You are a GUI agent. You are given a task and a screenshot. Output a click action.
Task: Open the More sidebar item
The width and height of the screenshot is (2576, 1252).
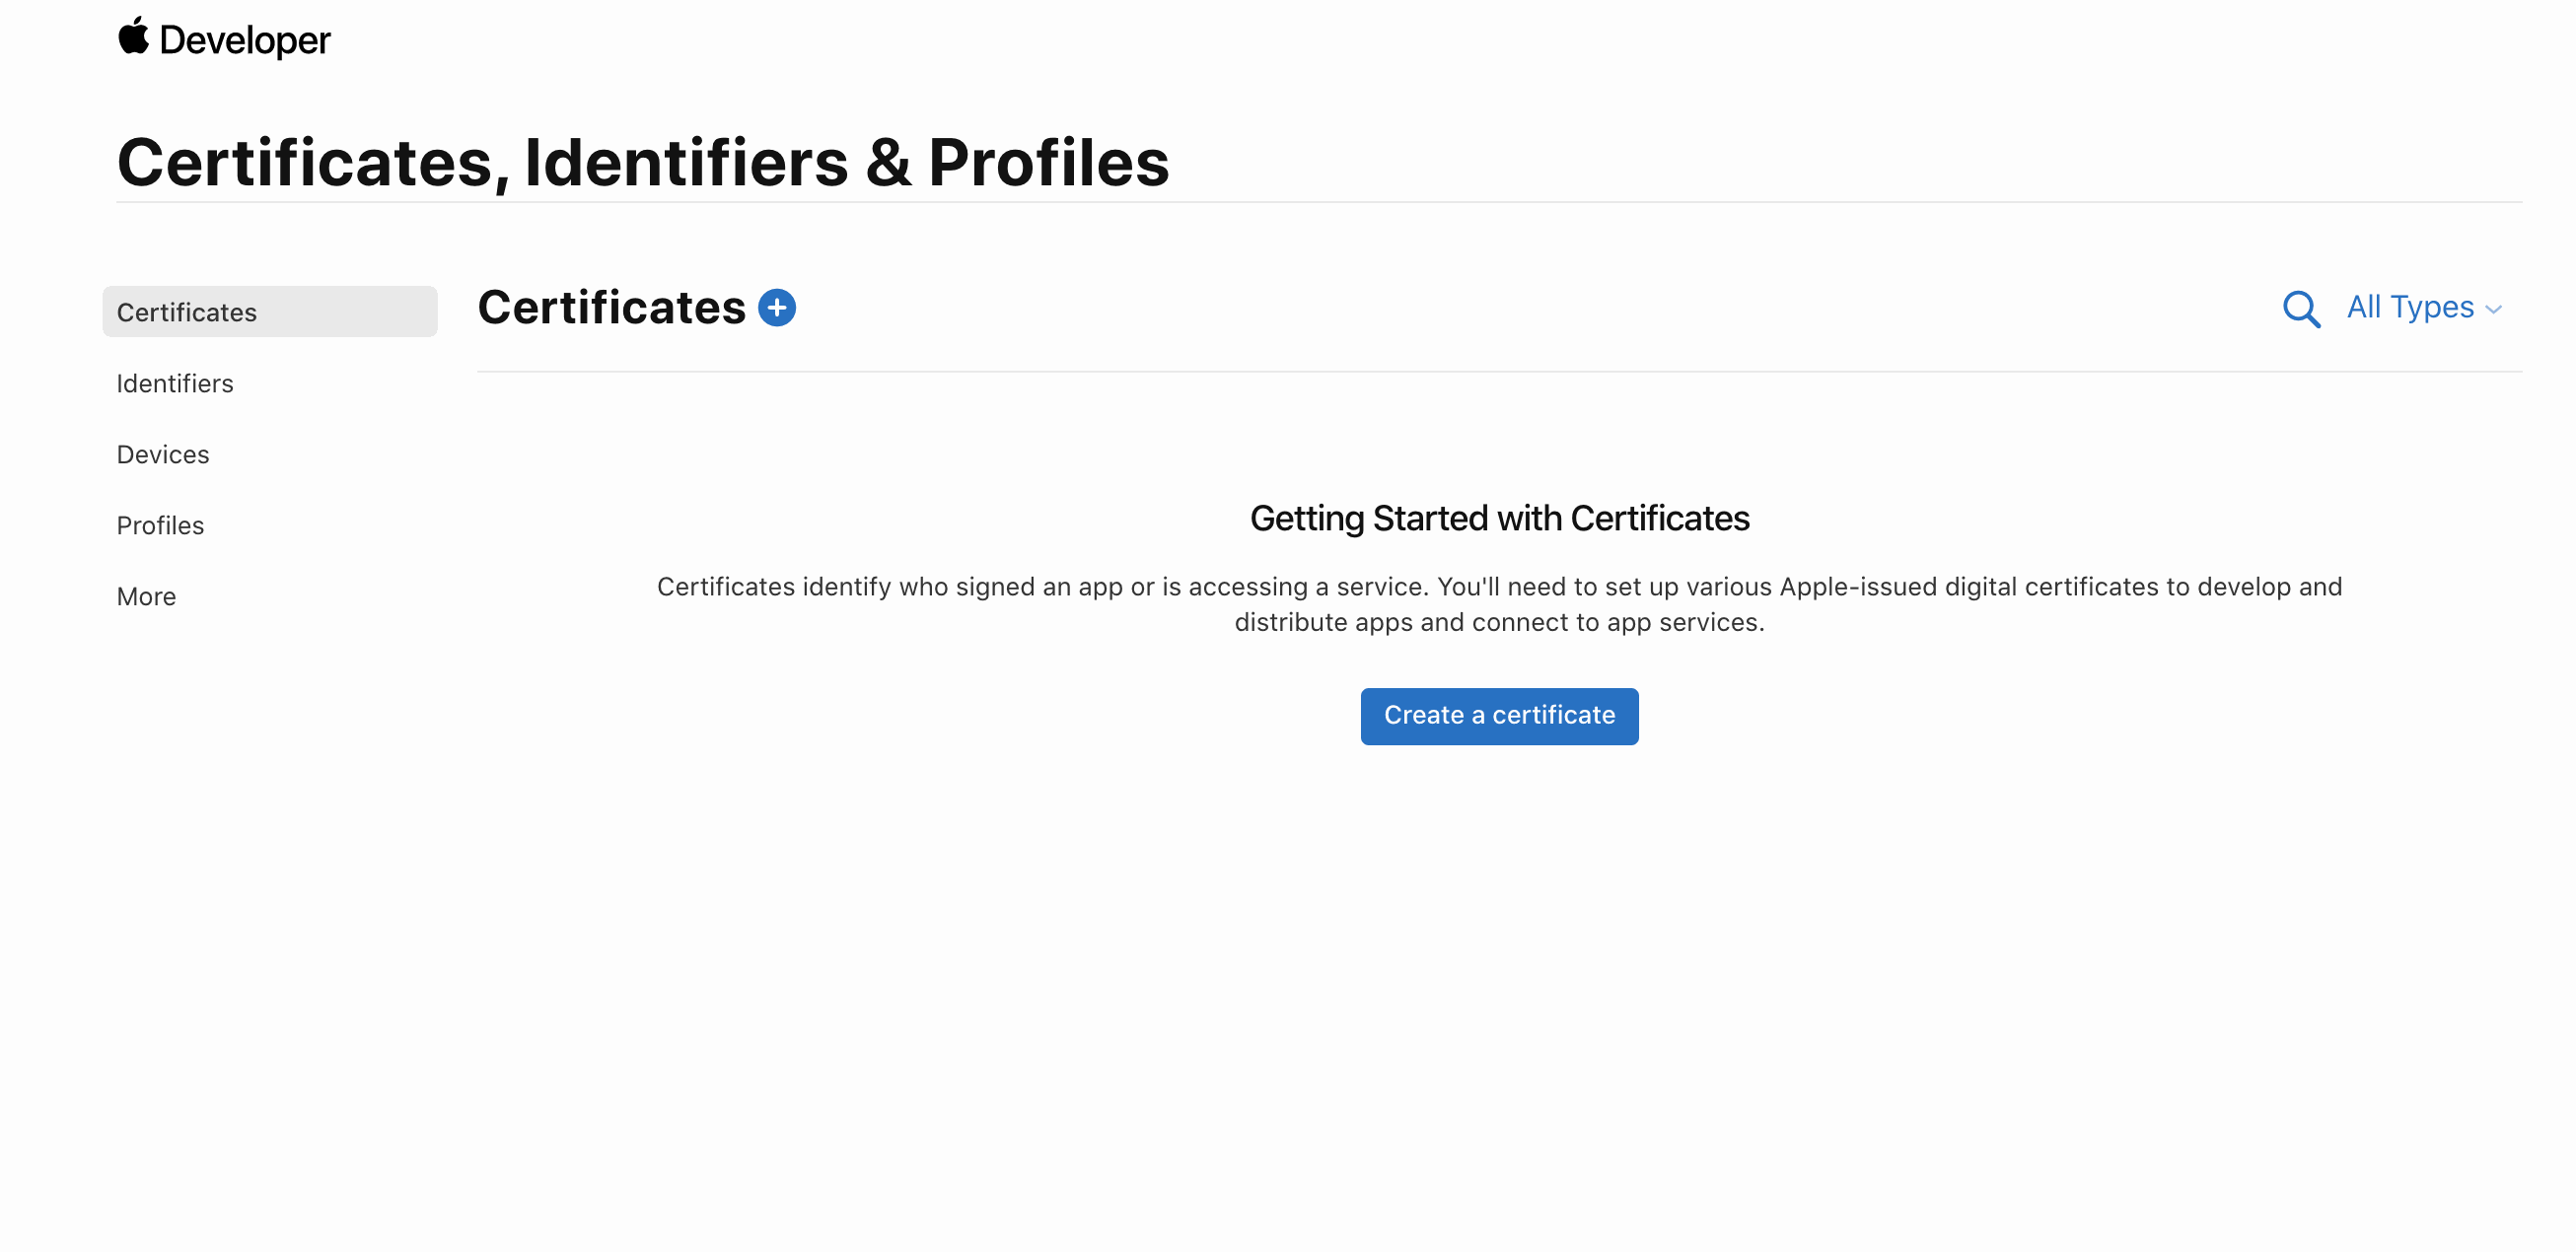pos(146,596)
